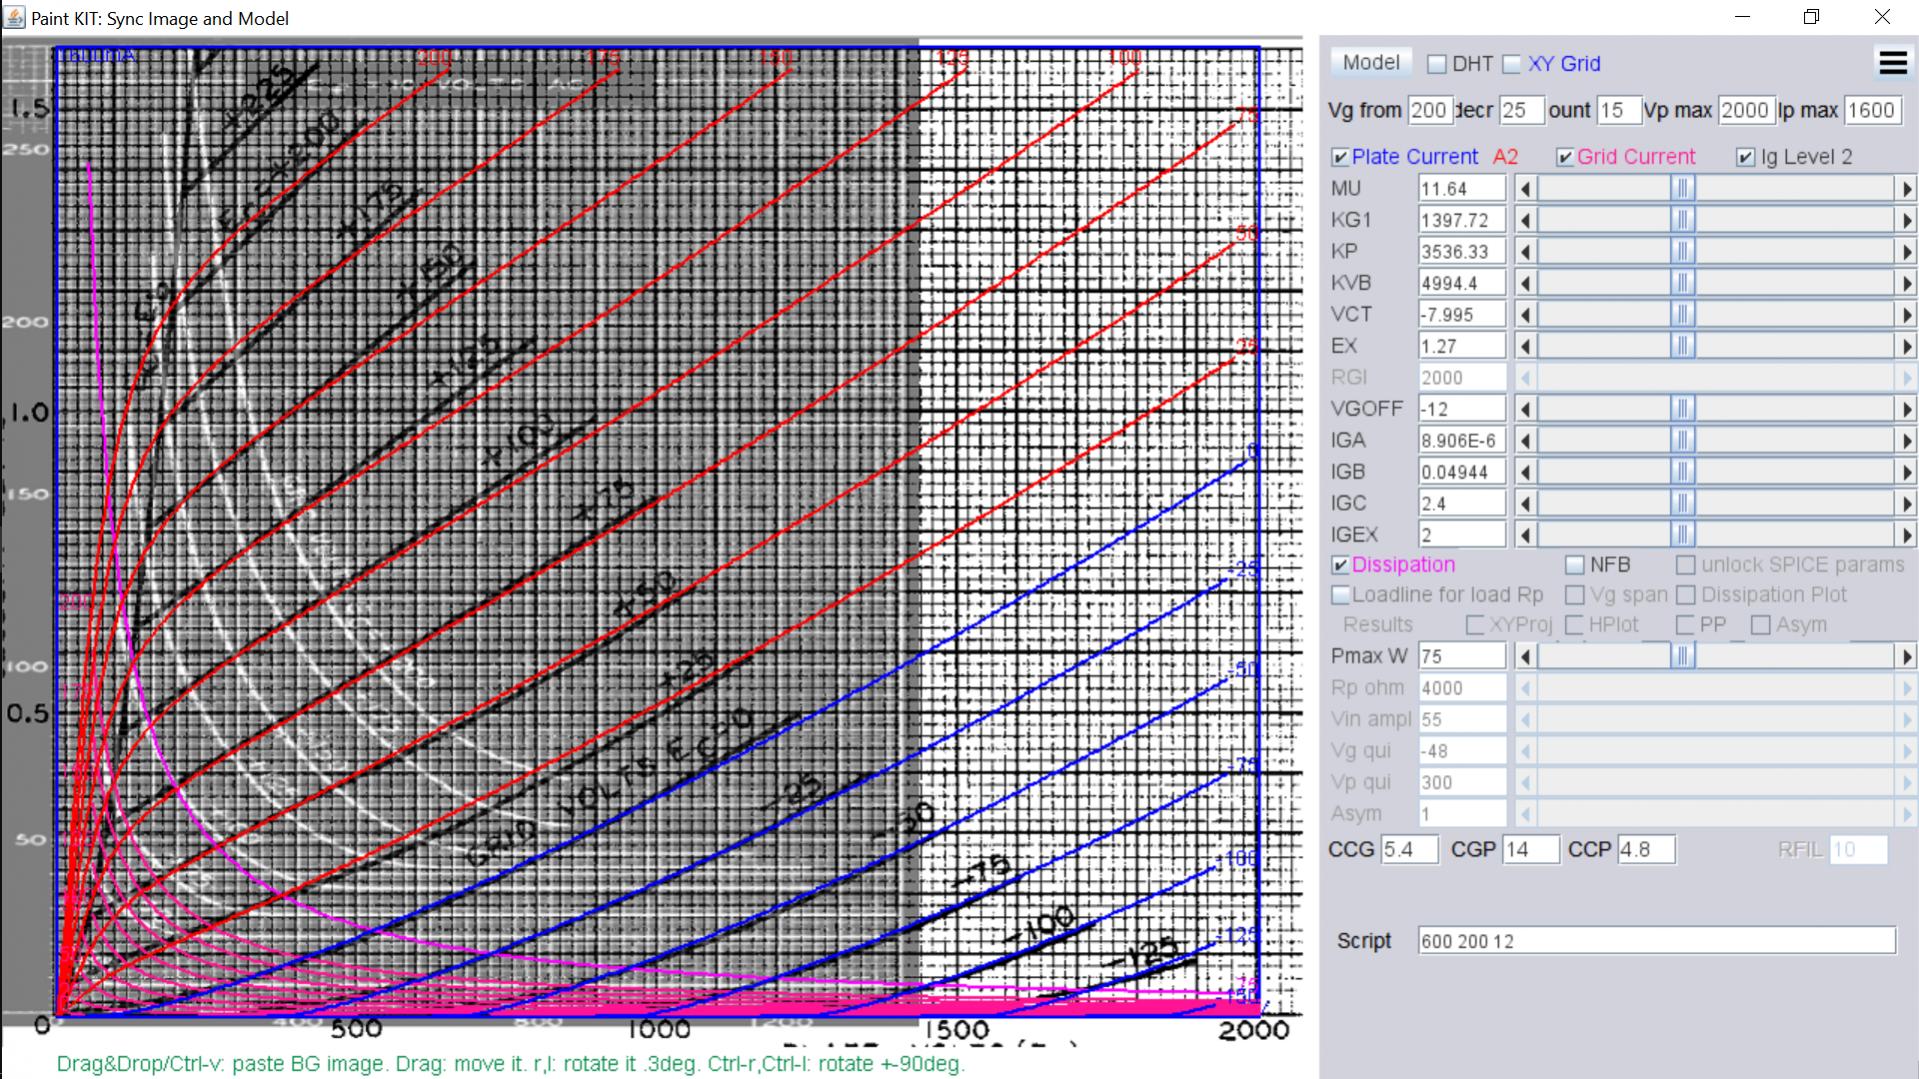Click VCT slider right arrow
This screenshot has height=1079, width=1919.
pos(1906,314)
